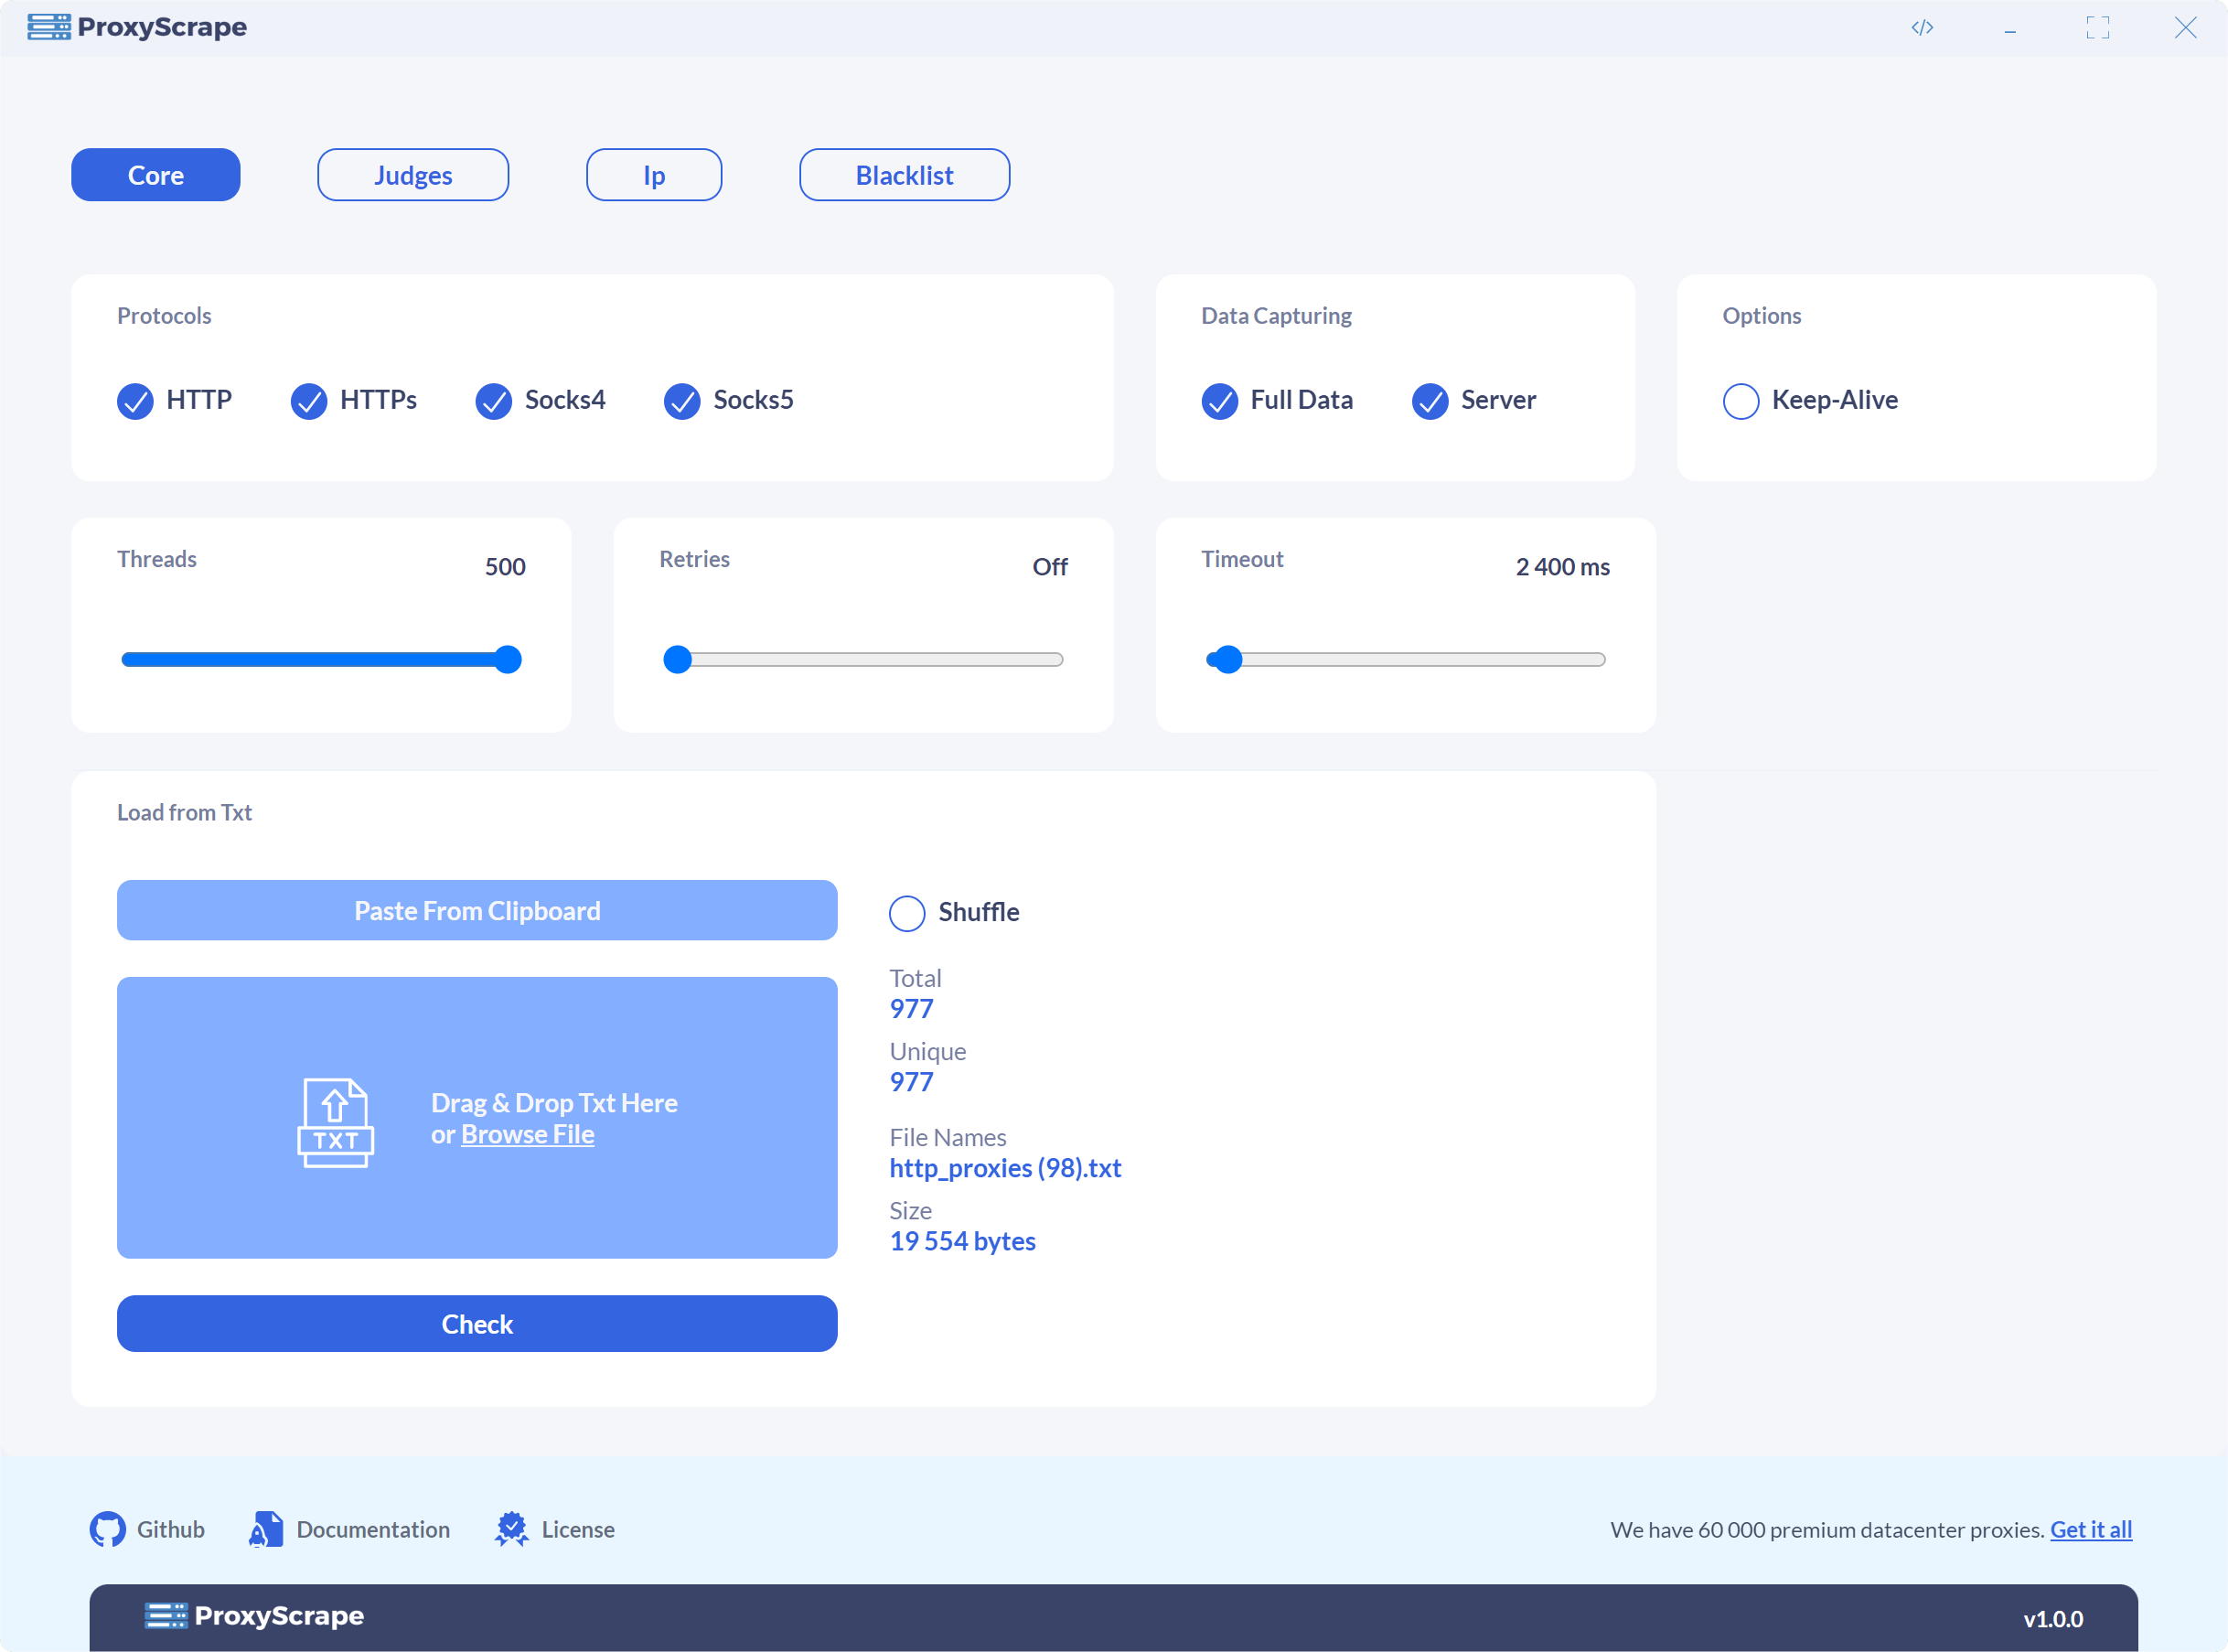Open the code brackets icon in title bar

pos(1922,27)
